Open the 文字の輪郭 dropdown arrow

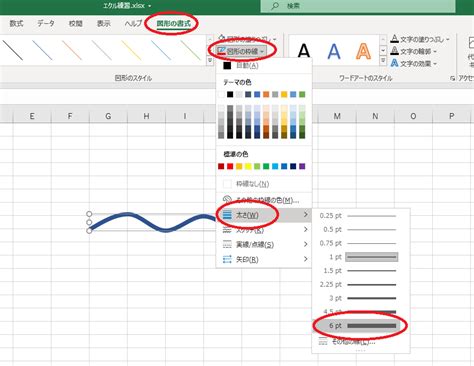435,51
